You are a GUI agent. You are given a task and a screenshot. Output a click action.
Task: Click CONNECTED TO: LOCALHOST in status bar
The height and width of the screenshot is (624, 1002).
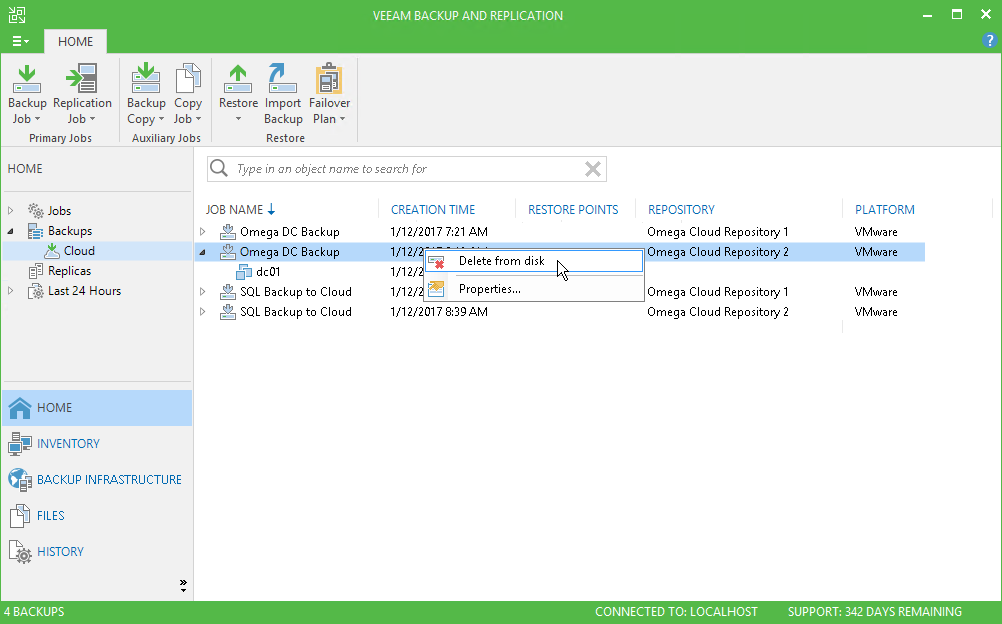(676, 612)
